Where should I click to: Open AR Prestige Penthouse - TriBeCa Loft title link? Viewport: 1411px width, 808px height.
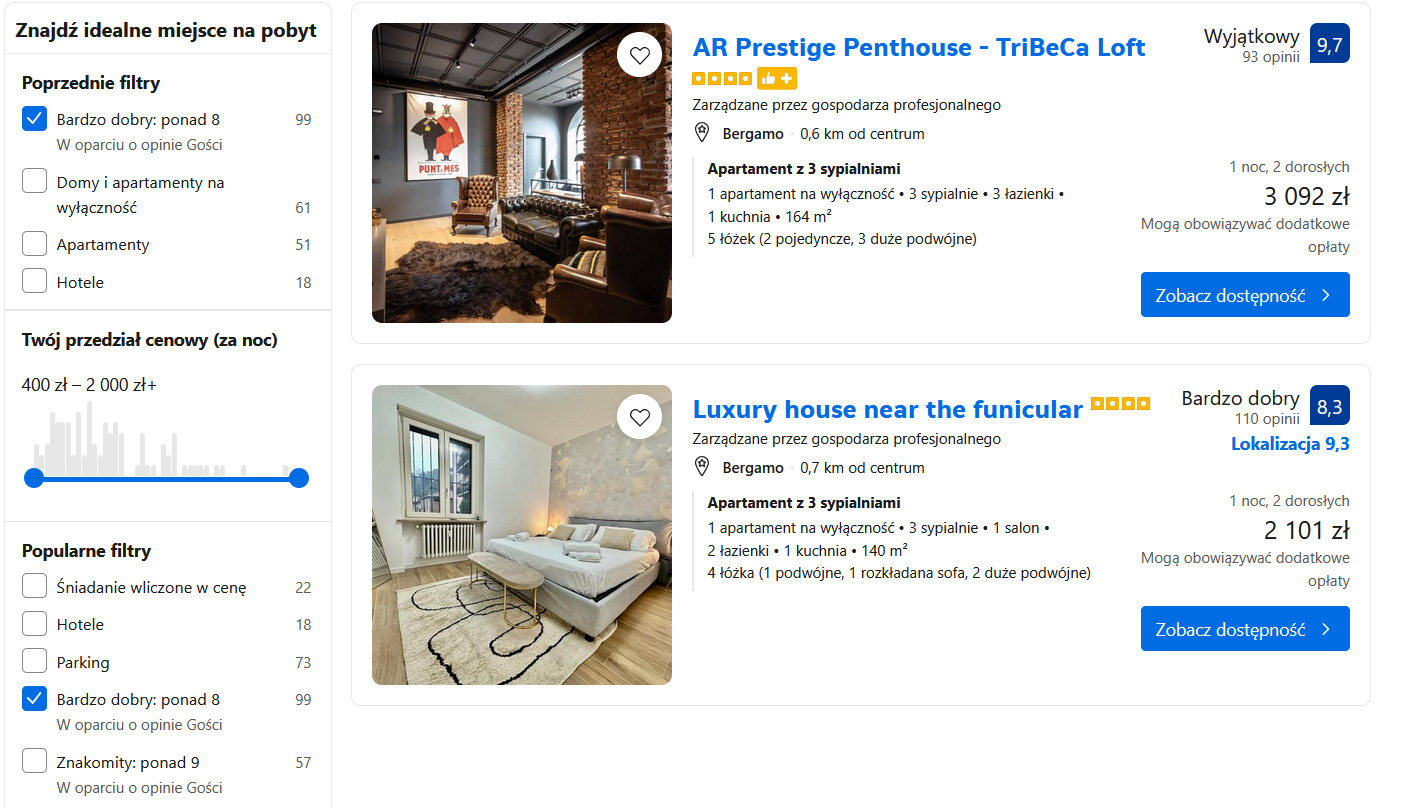[x=918, y=47]
